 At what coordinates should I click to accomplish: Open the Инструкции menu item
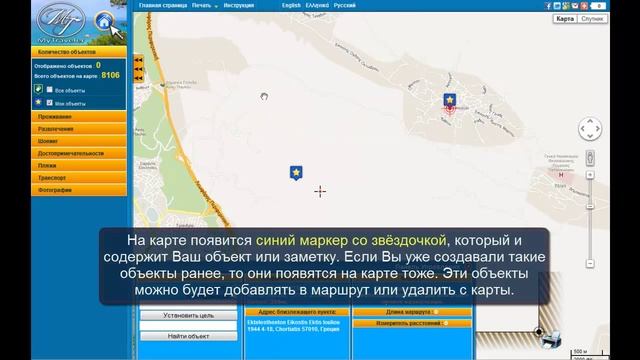tap(239, 5)
